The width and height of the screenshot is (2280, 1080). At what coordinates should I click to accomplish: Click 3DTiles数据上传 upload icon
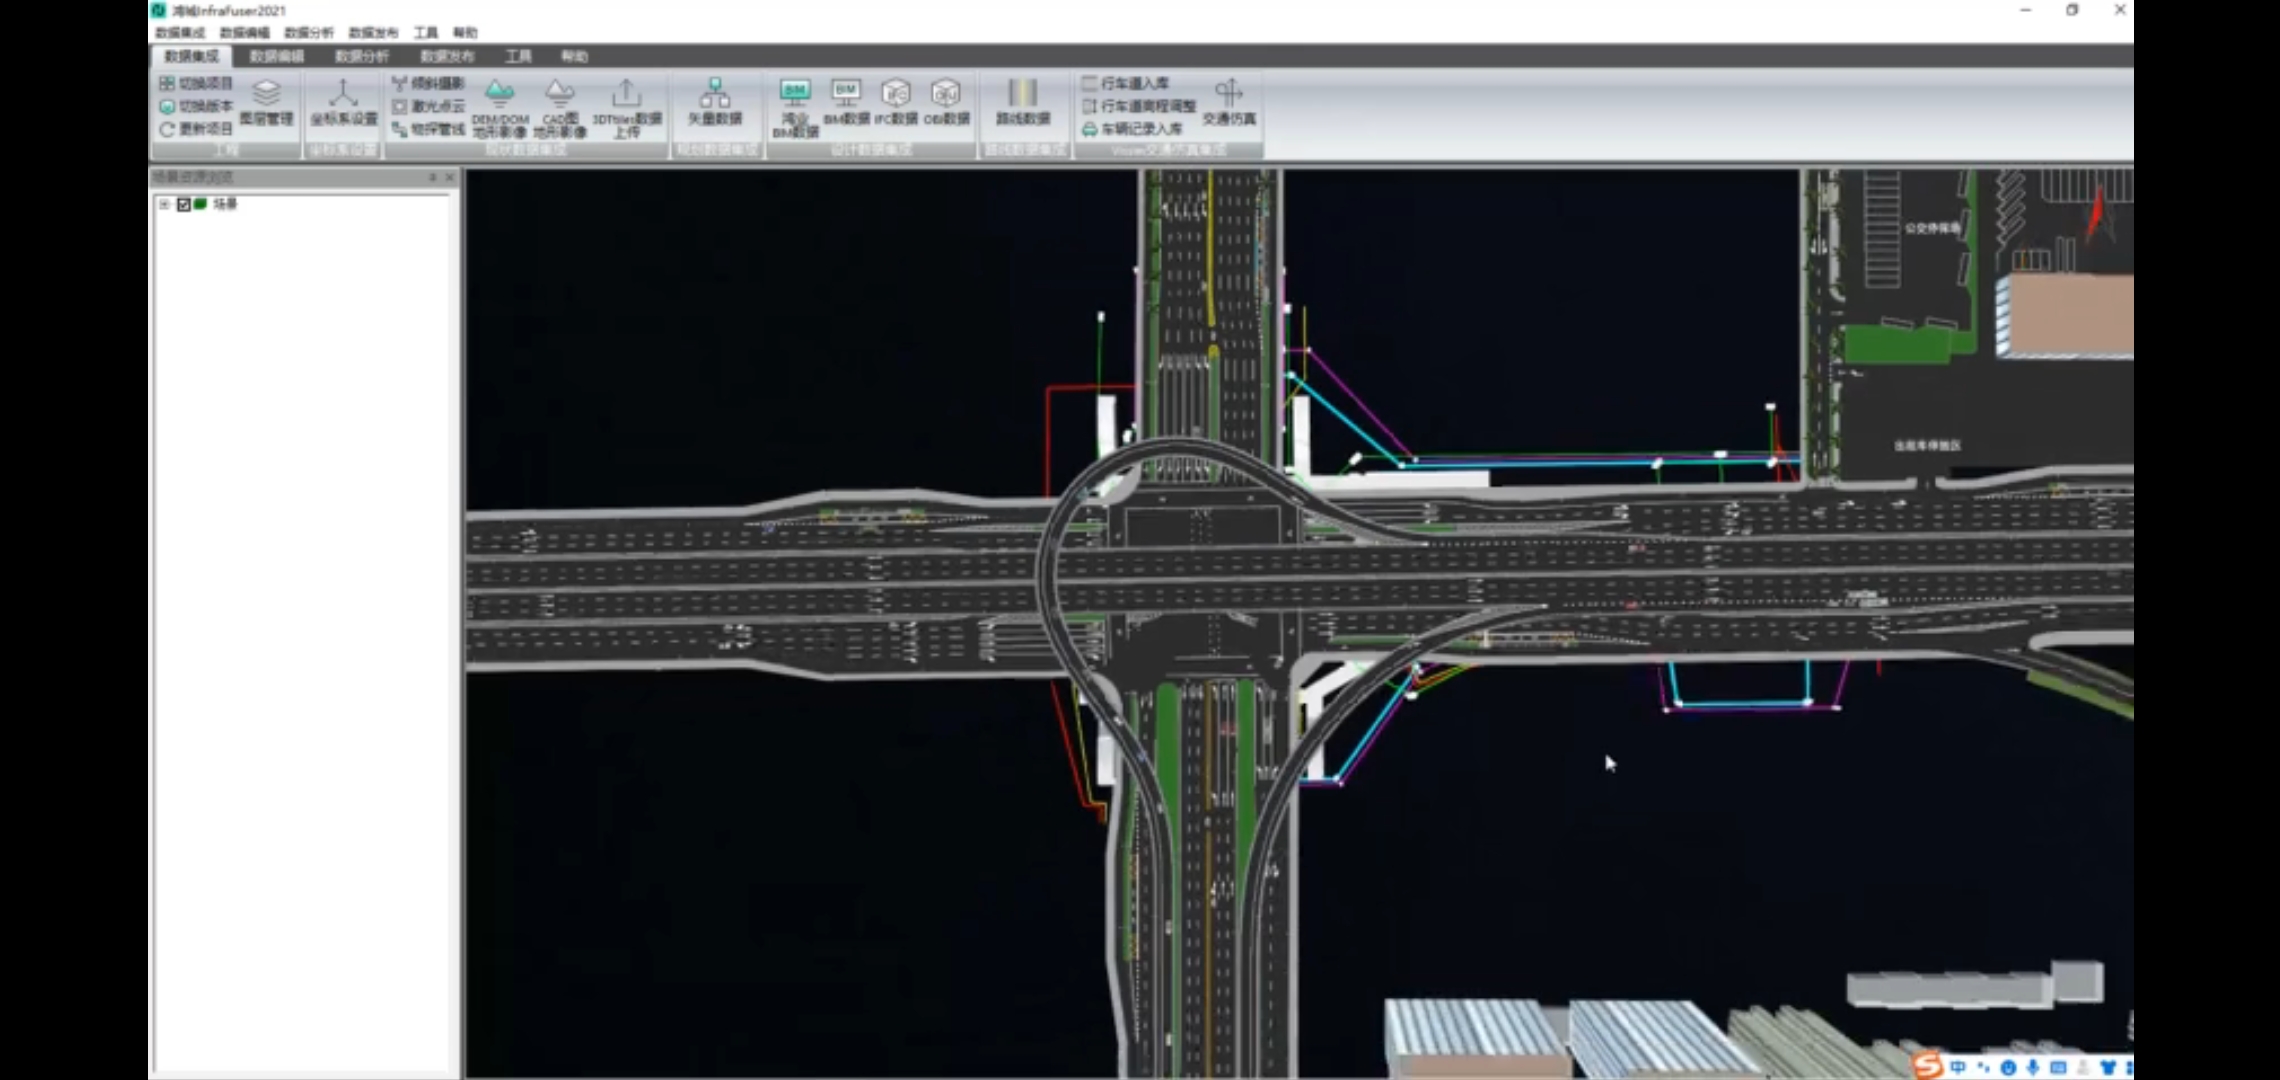(x=626, y=94)
